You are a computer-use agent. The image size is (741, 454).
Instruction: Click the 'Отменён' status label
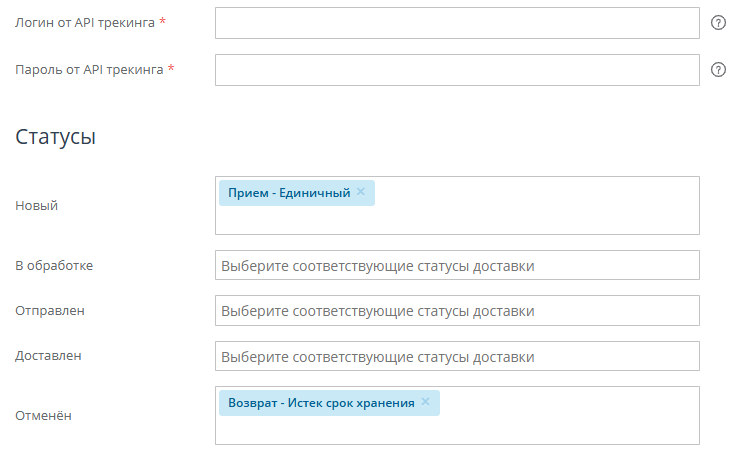tap(44, 416)
